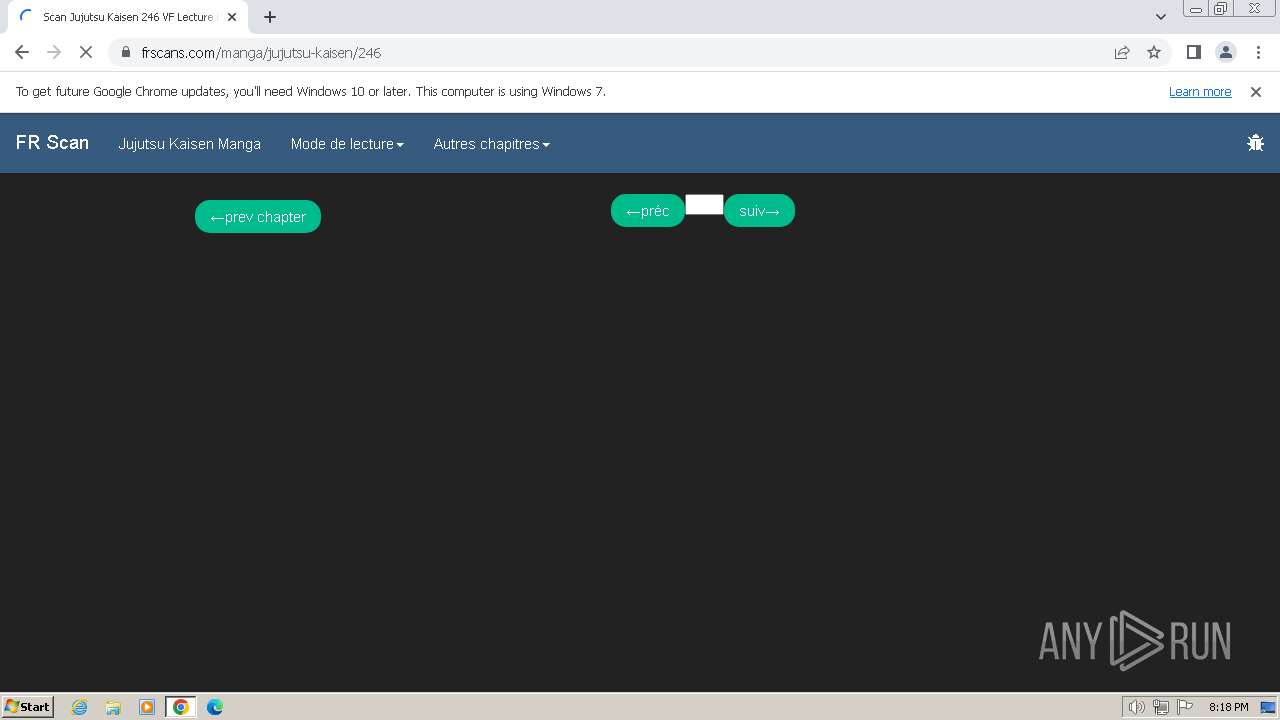
Task: Click the préc page button
Action: (648, 210)
